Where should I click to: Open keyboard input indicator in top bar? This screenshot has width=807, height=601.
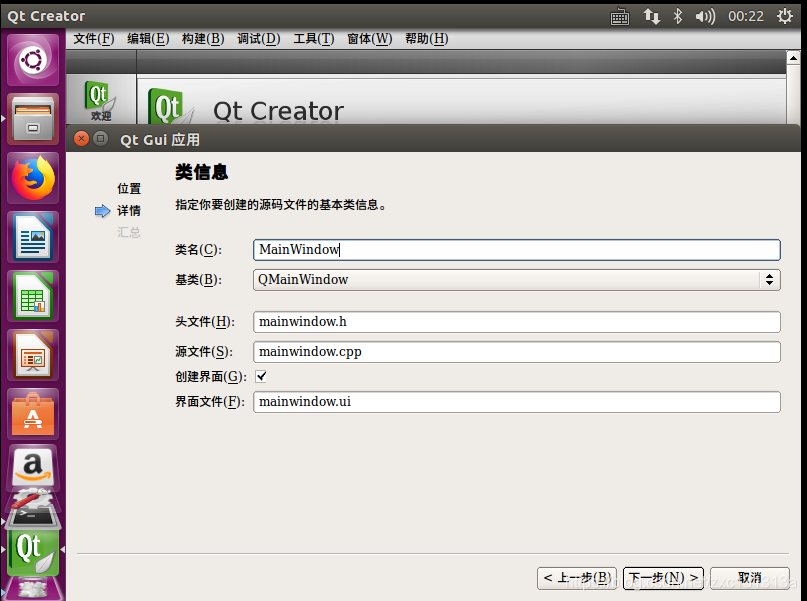point(620,17)
